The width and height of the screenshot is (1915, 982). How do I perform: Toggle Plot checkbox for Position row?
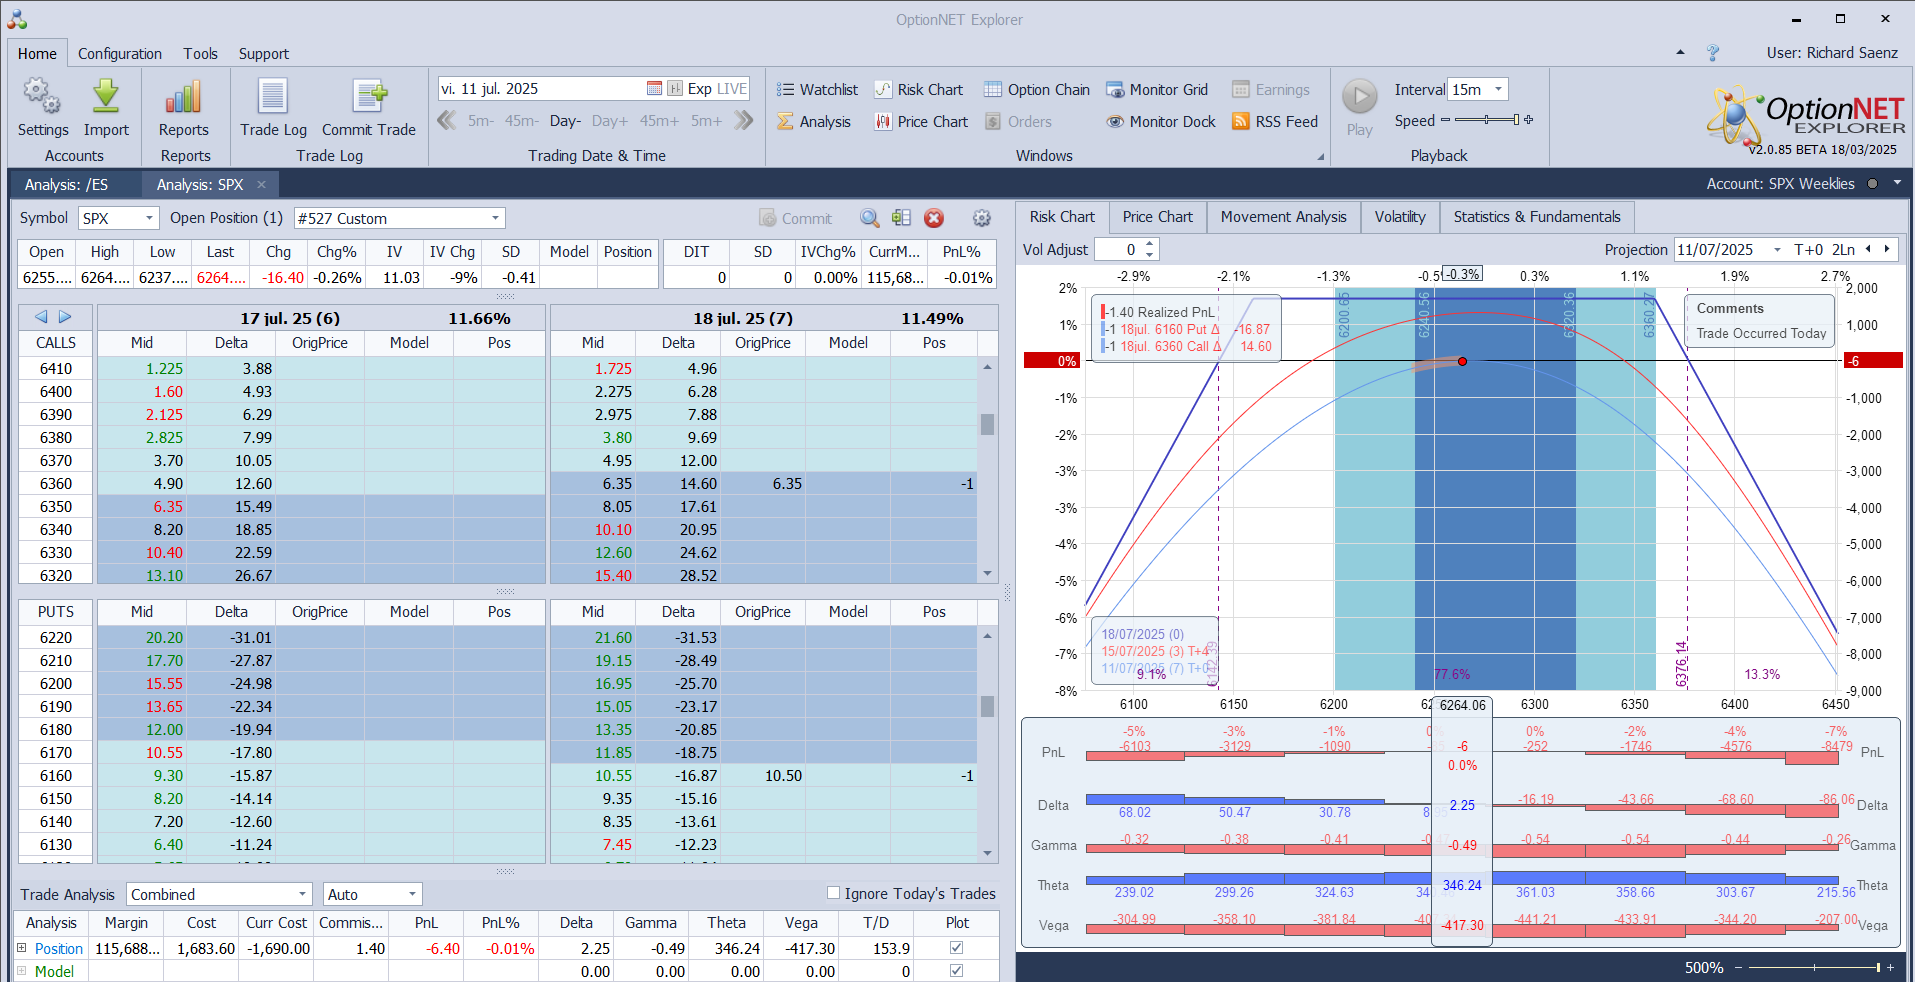click(x=956, y=947)
